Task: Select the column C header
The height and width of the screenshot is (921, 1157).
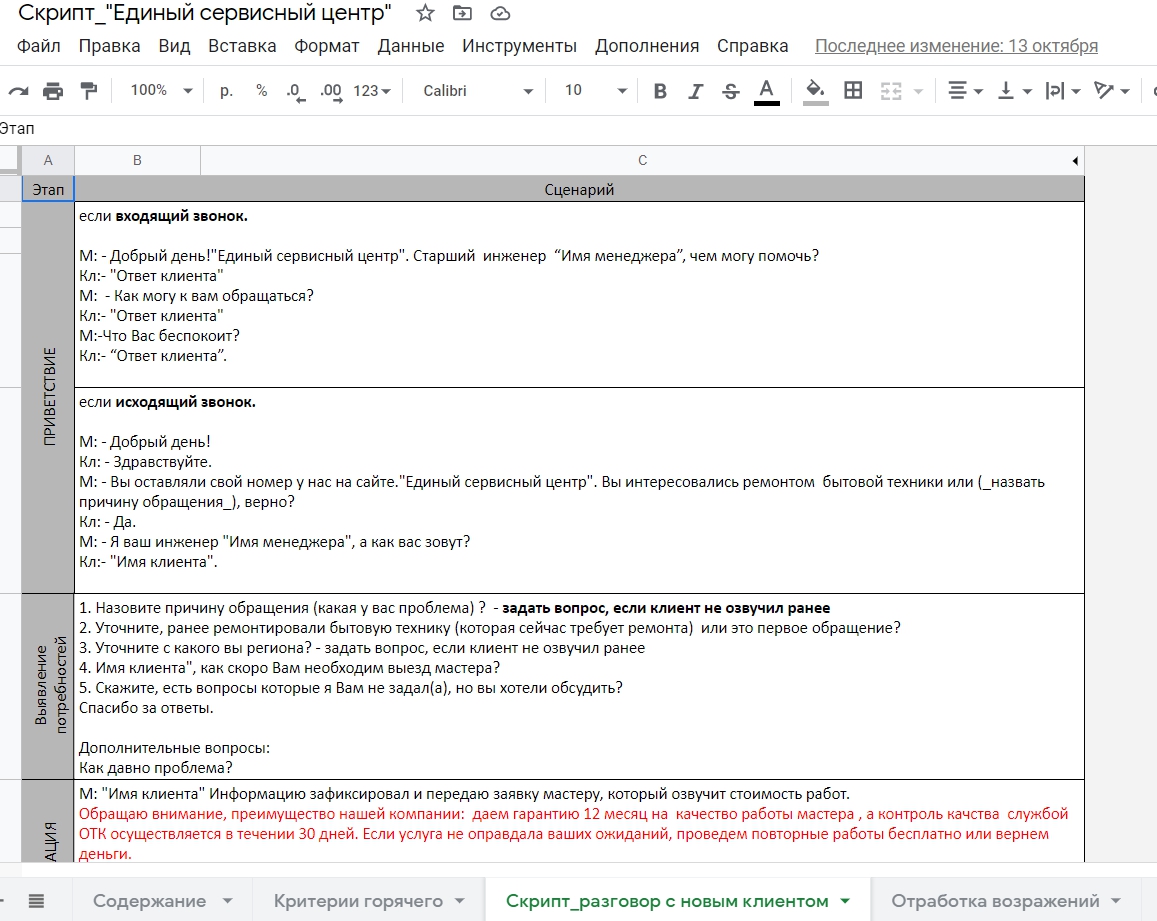Action: point(642,161)
